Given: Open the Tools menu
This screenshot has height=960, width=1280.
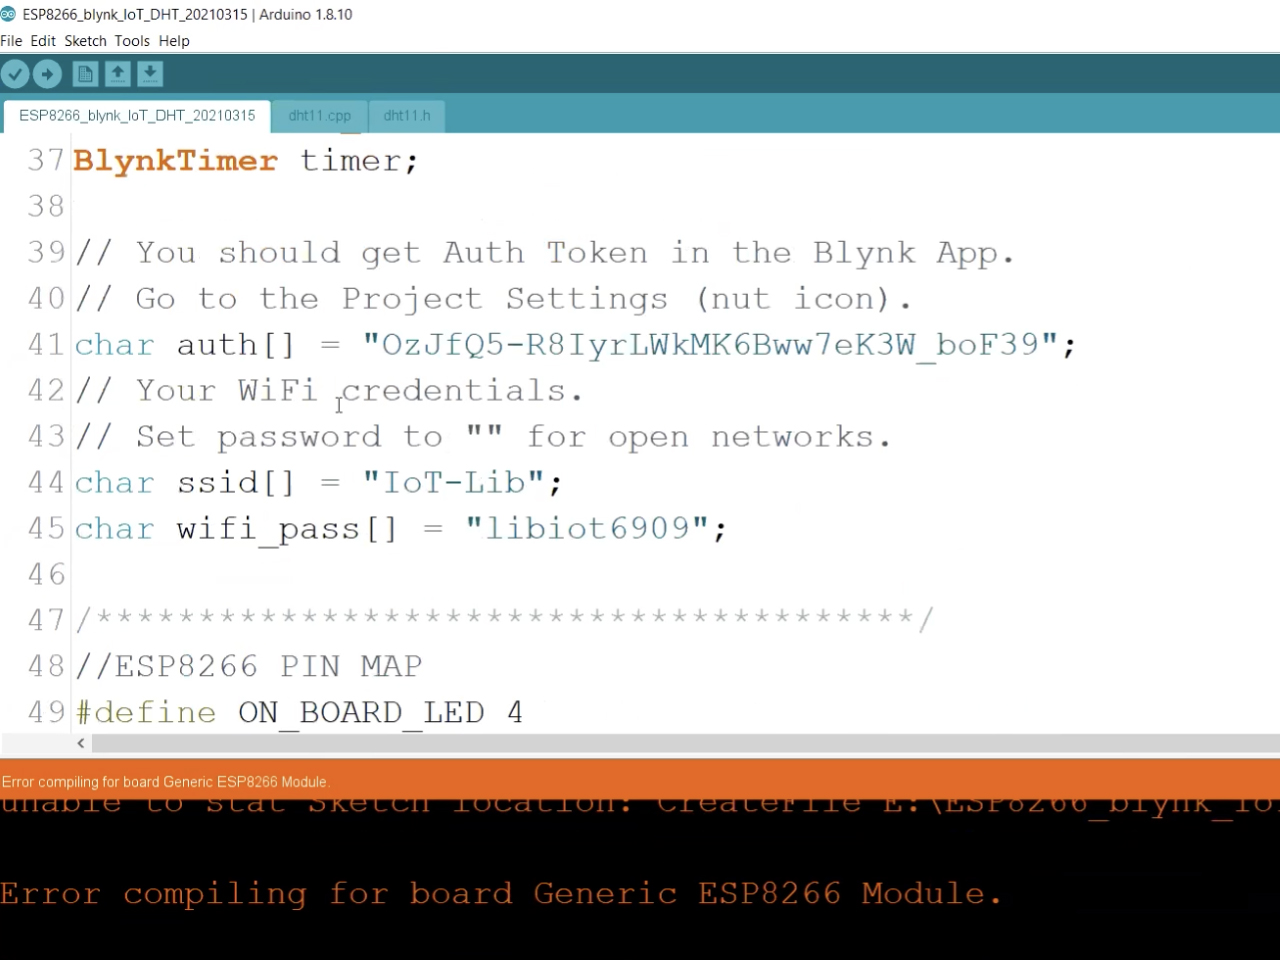Looking at the screenshot, I should tap(132, 41).
